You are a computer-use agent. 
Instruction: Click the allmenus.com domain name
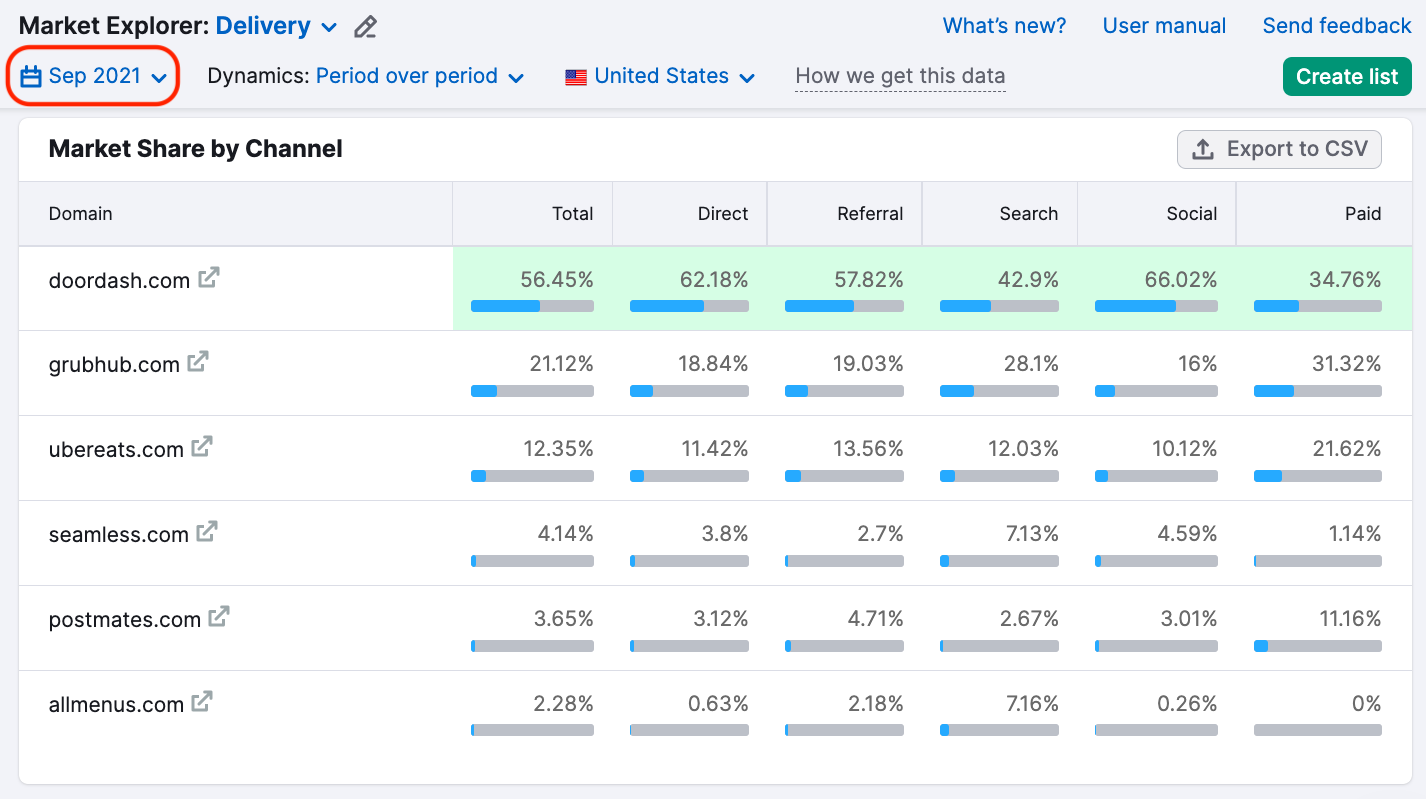[116, 704]
